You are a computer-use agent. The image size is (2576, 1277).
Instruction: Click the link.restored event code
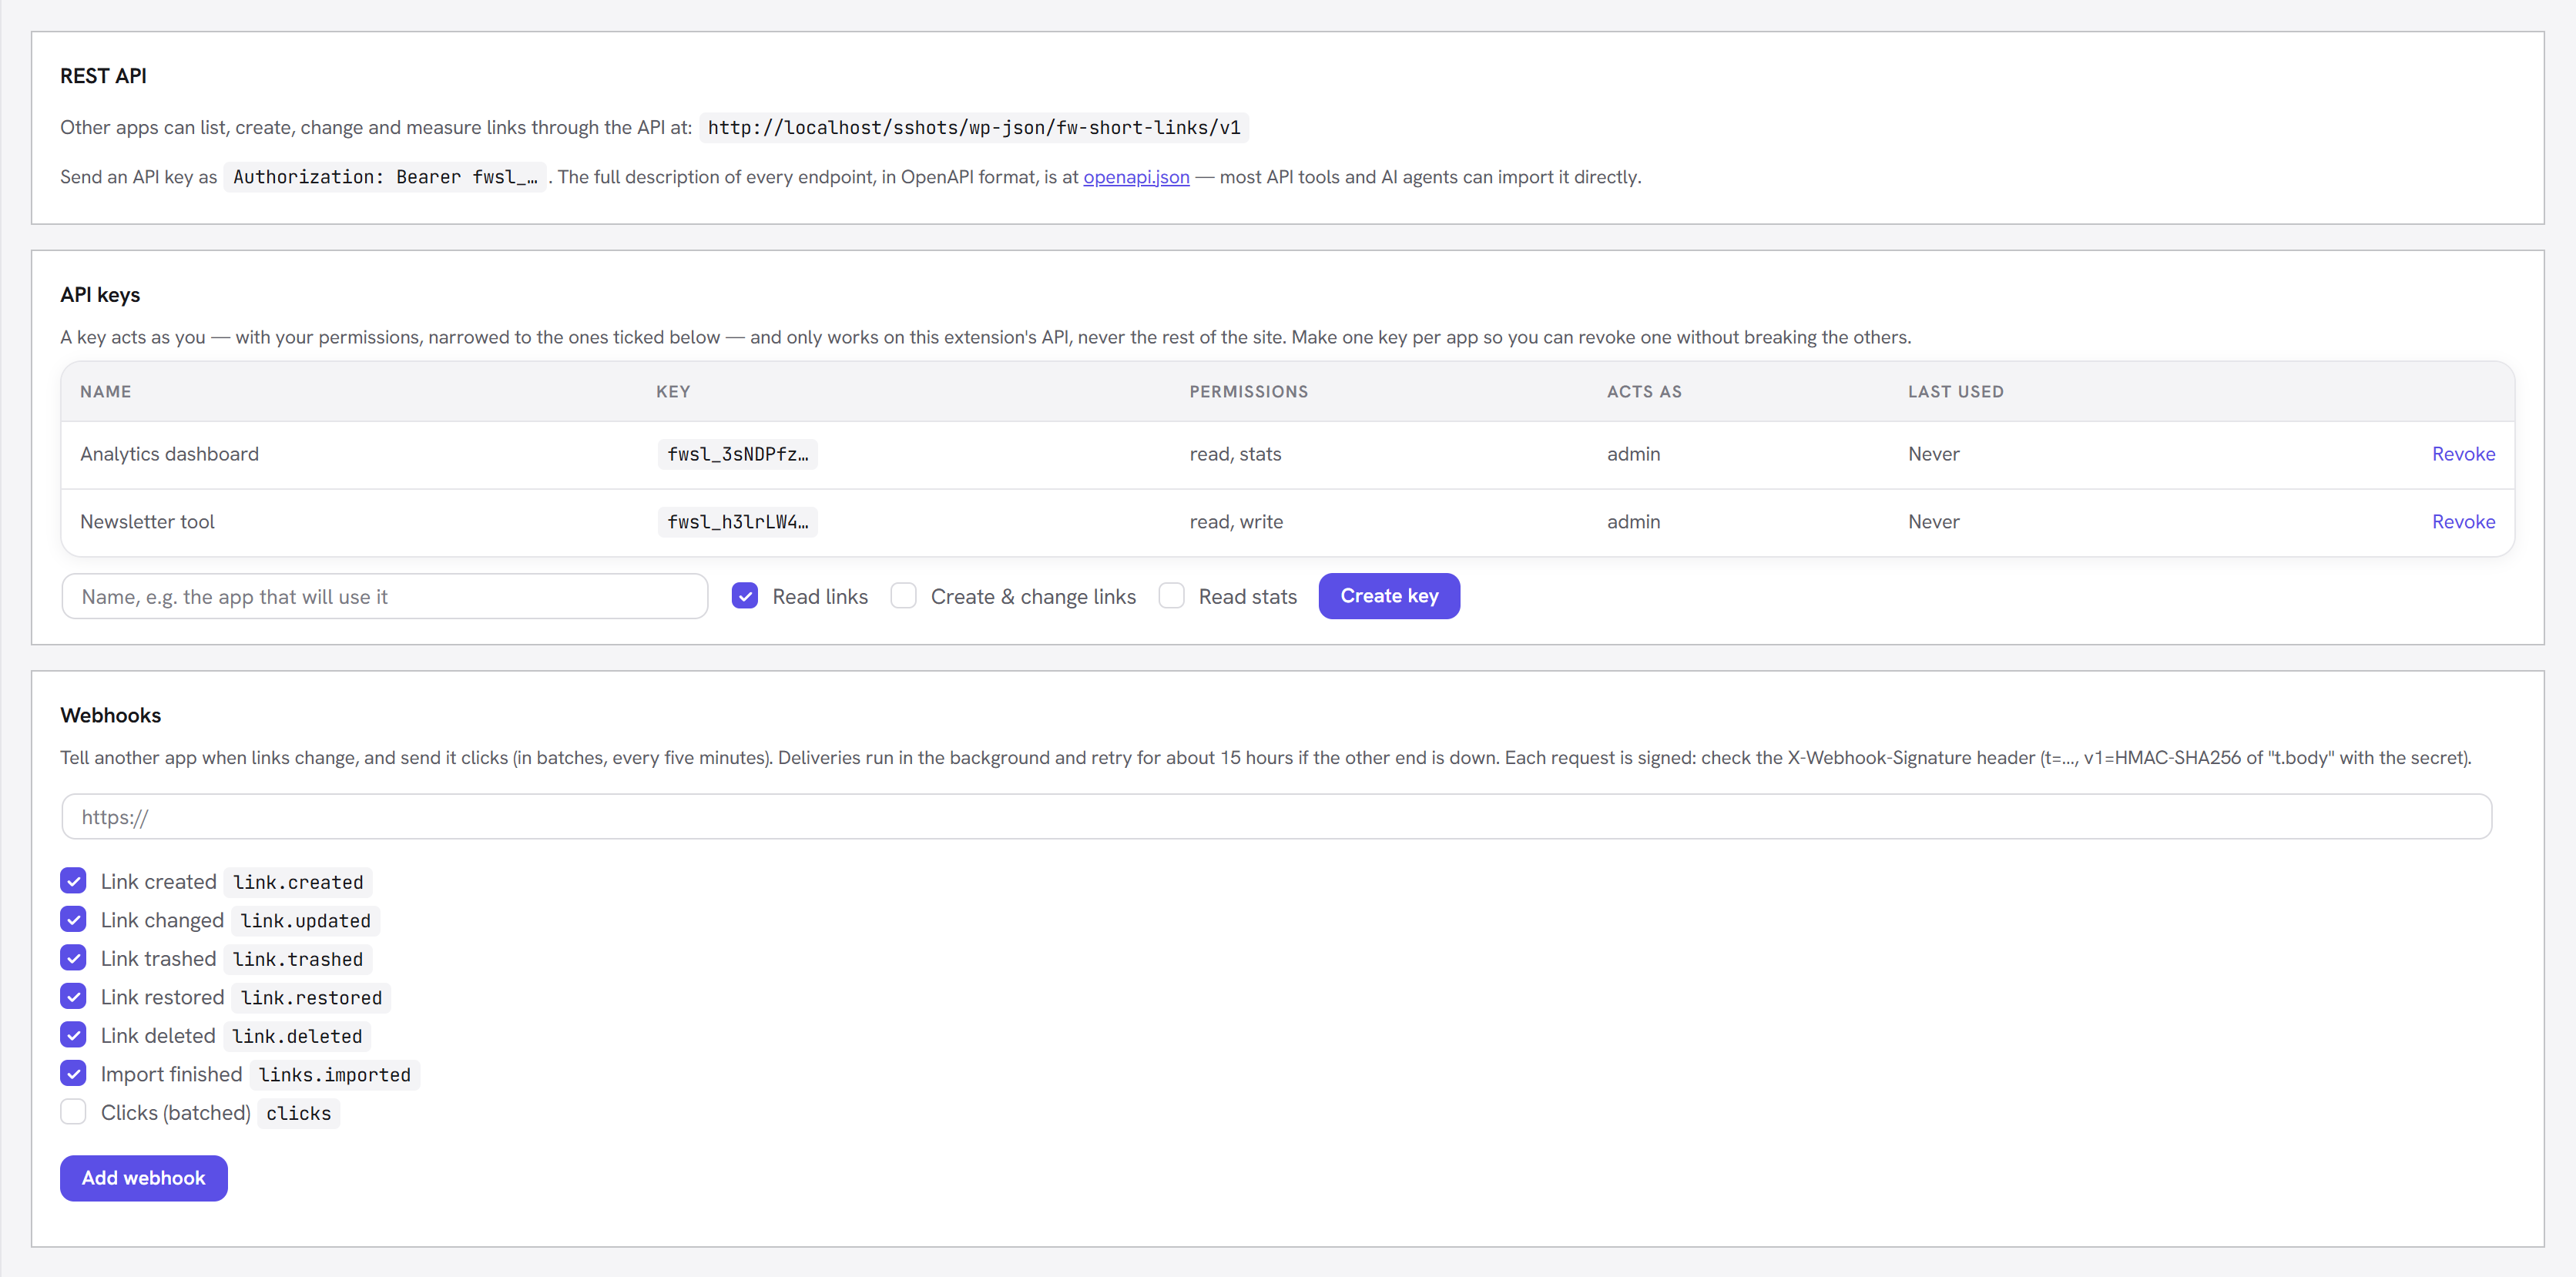tap(312, 997)
